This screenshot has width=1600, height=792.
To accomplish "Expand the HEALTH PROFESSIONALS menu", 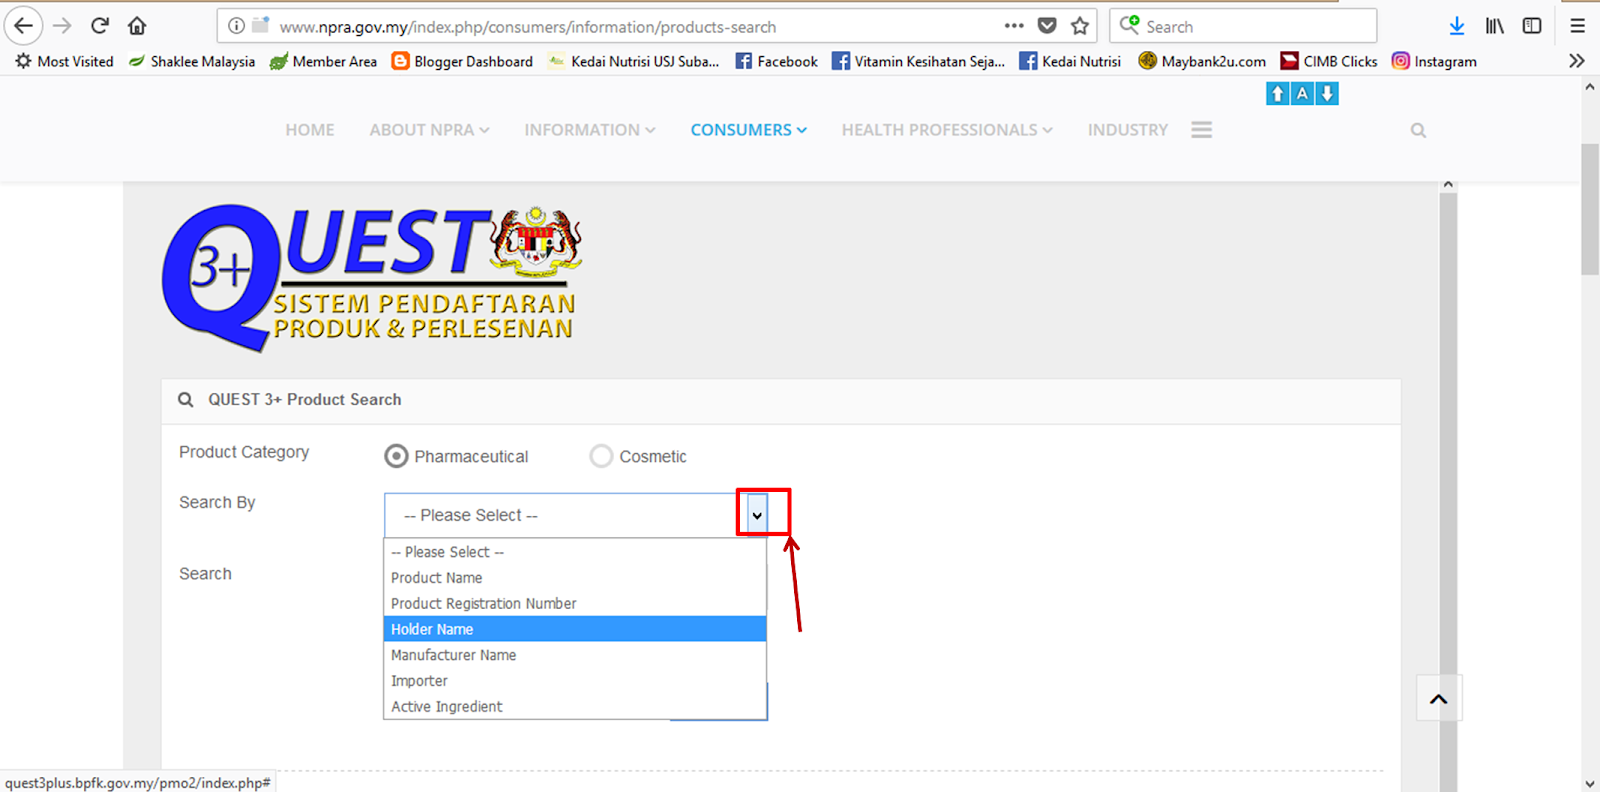I will [947, 130].
